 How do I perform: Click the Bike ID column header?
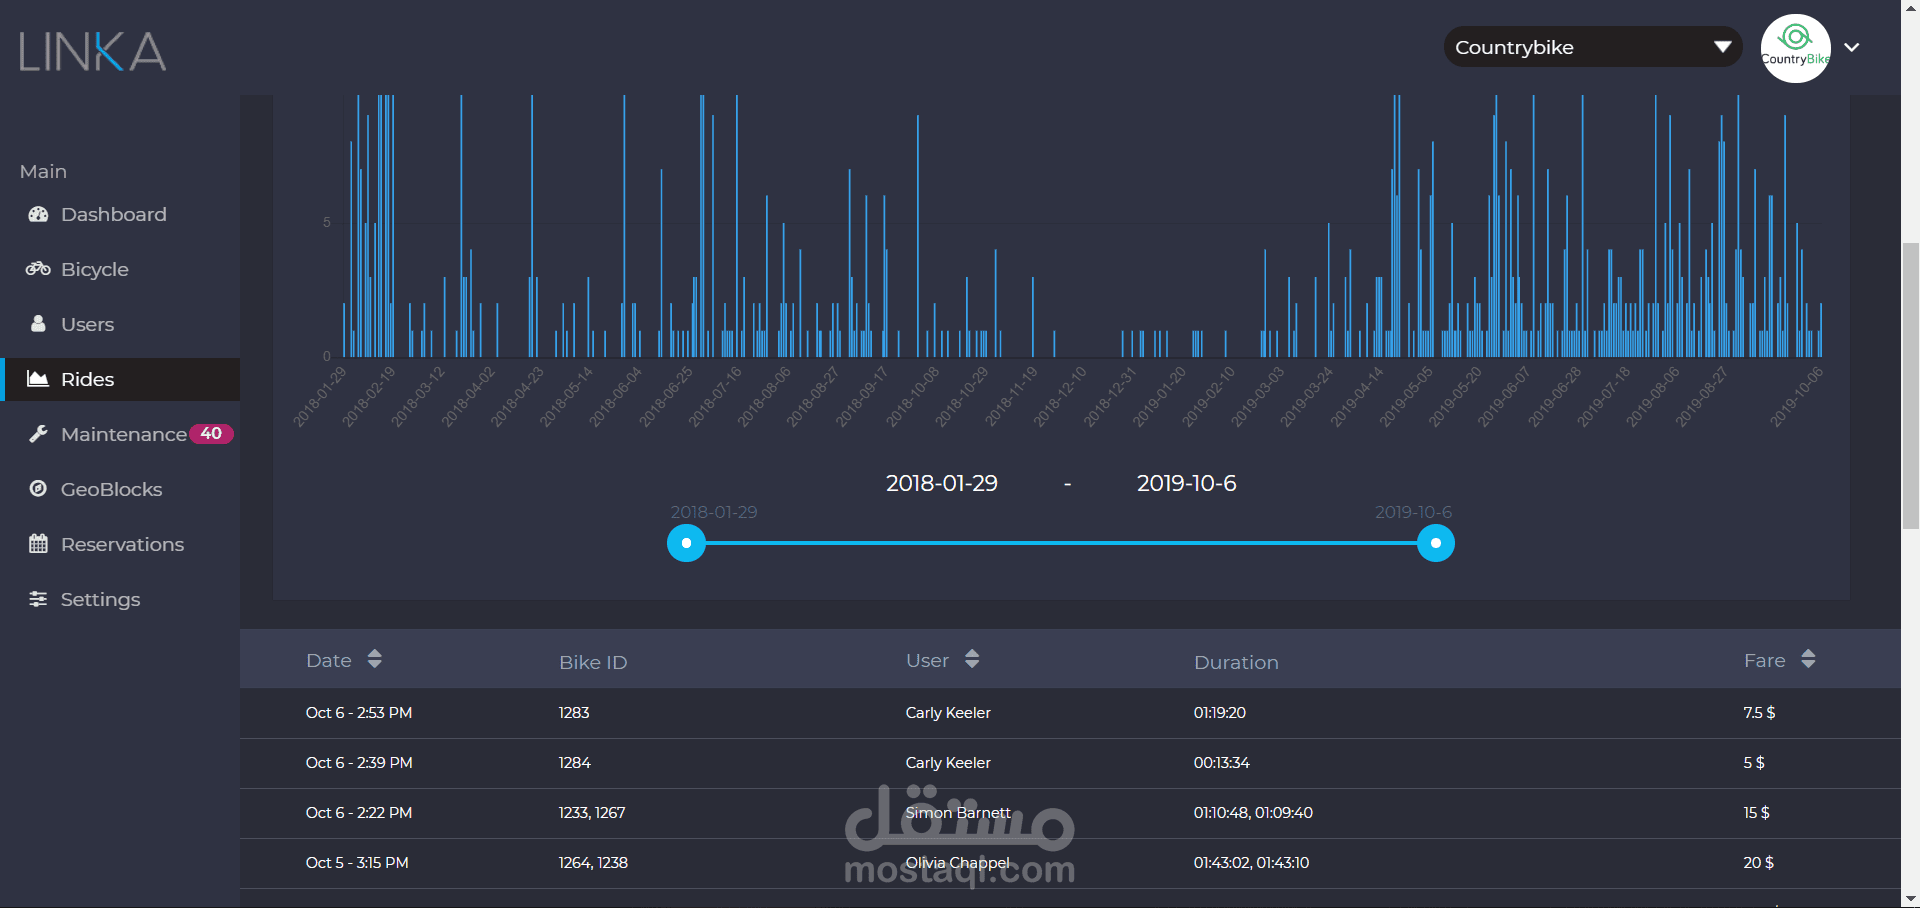coord(593,662)
